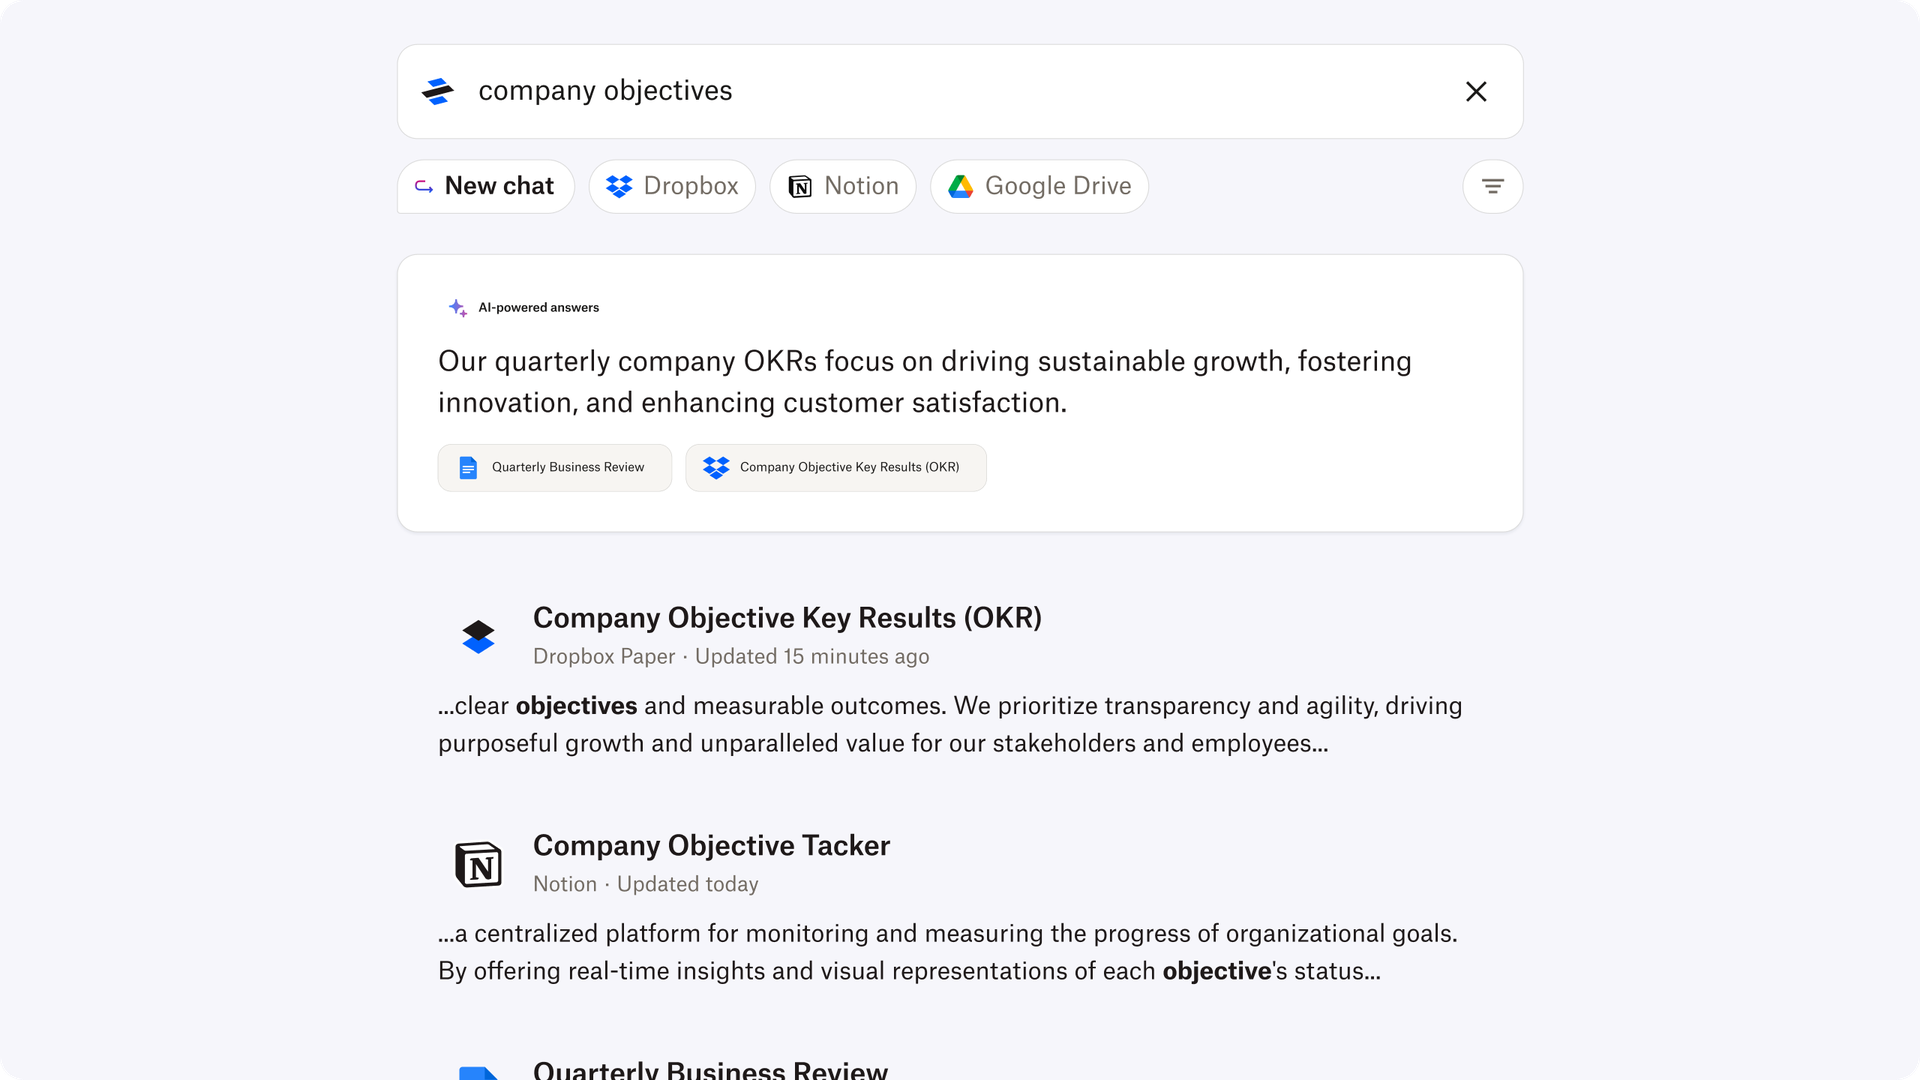Clear the search query with the X
The width and height of the screenshot is (1920, 1080).
pos(1476,91)
